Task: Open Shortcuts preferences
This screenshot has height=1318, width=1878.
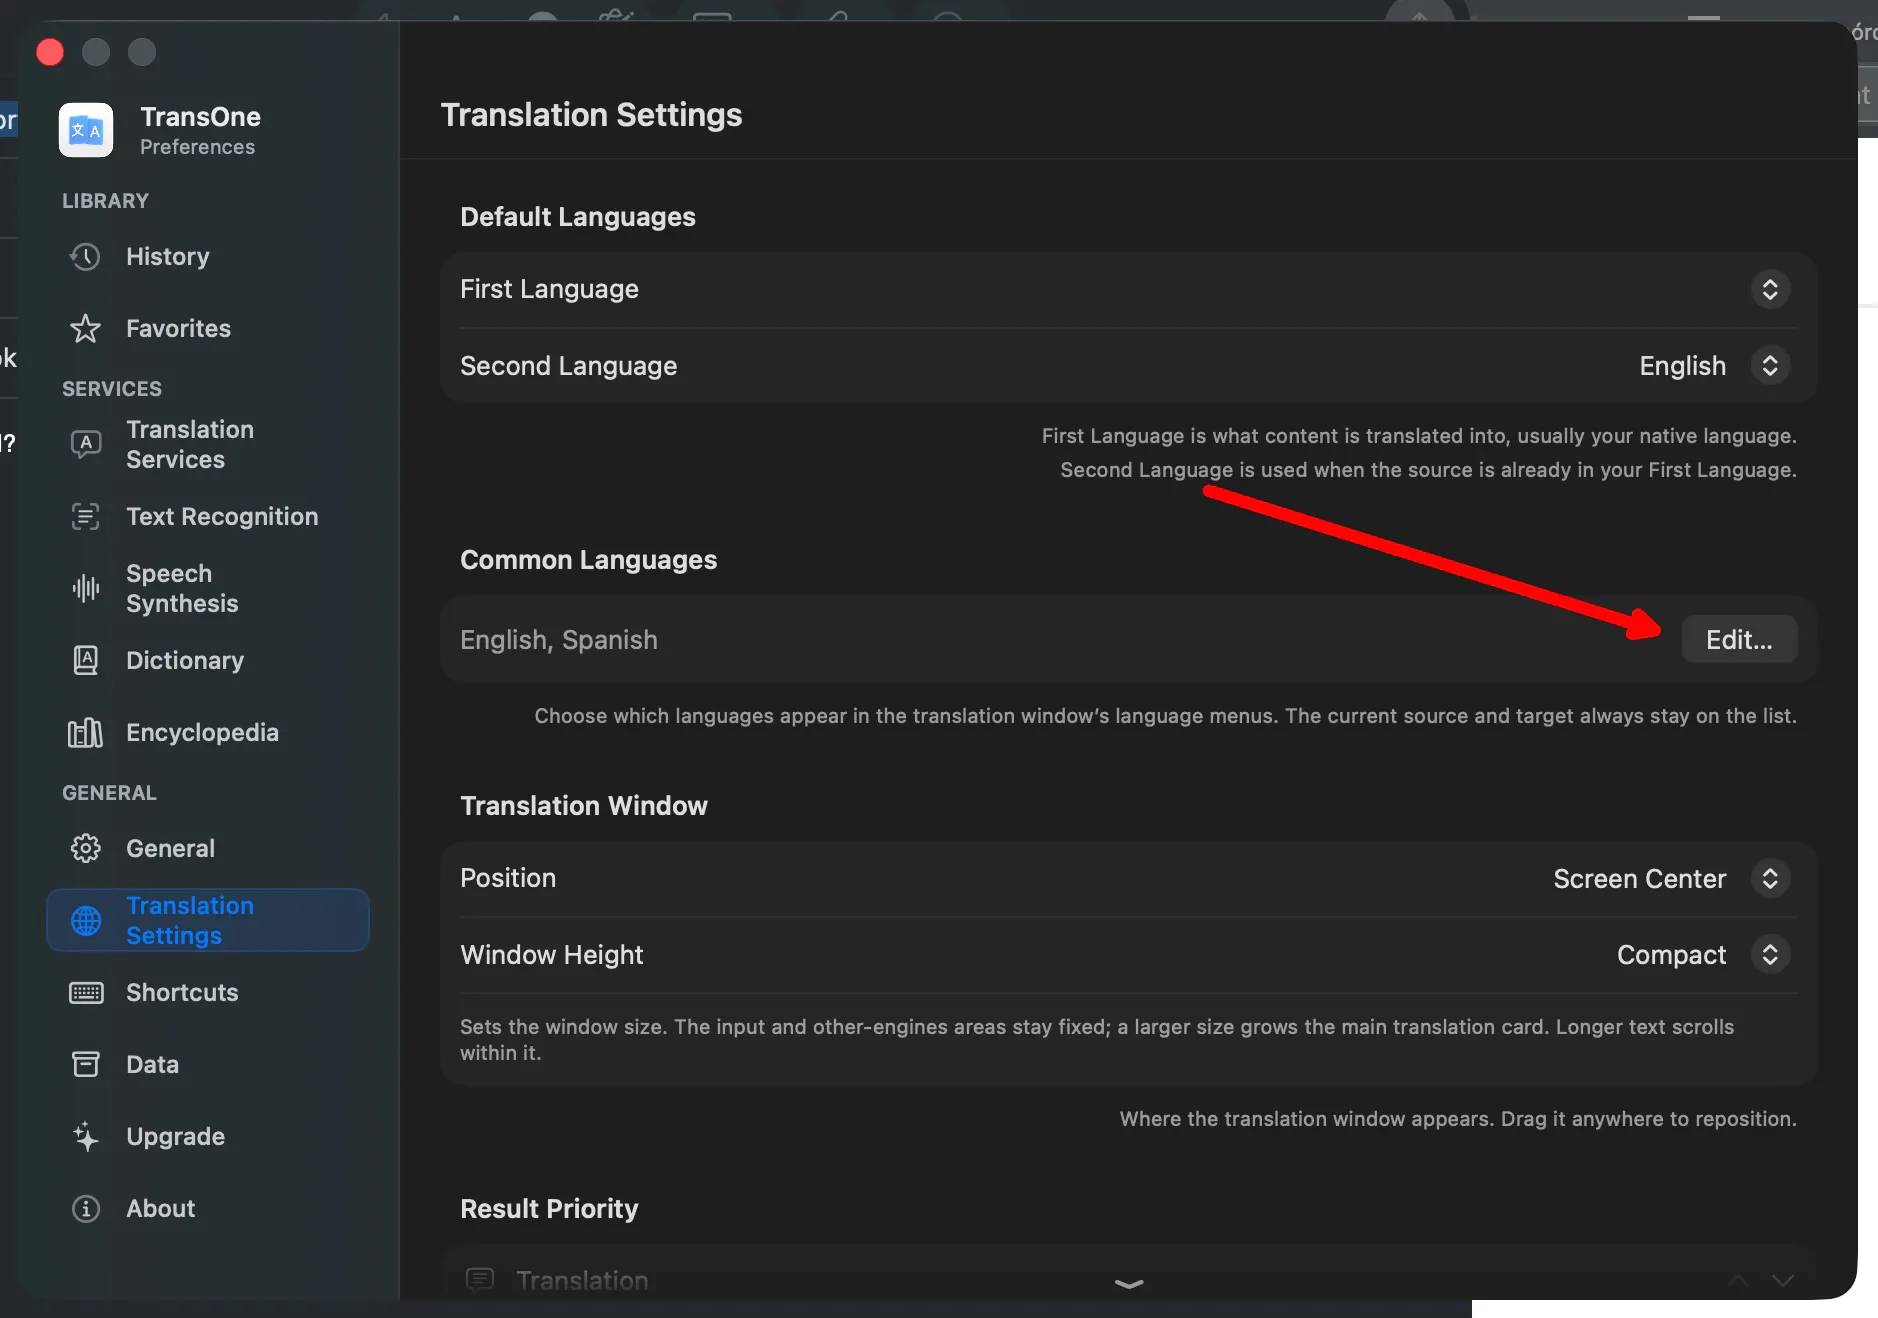Action: [x=208, y=993]
